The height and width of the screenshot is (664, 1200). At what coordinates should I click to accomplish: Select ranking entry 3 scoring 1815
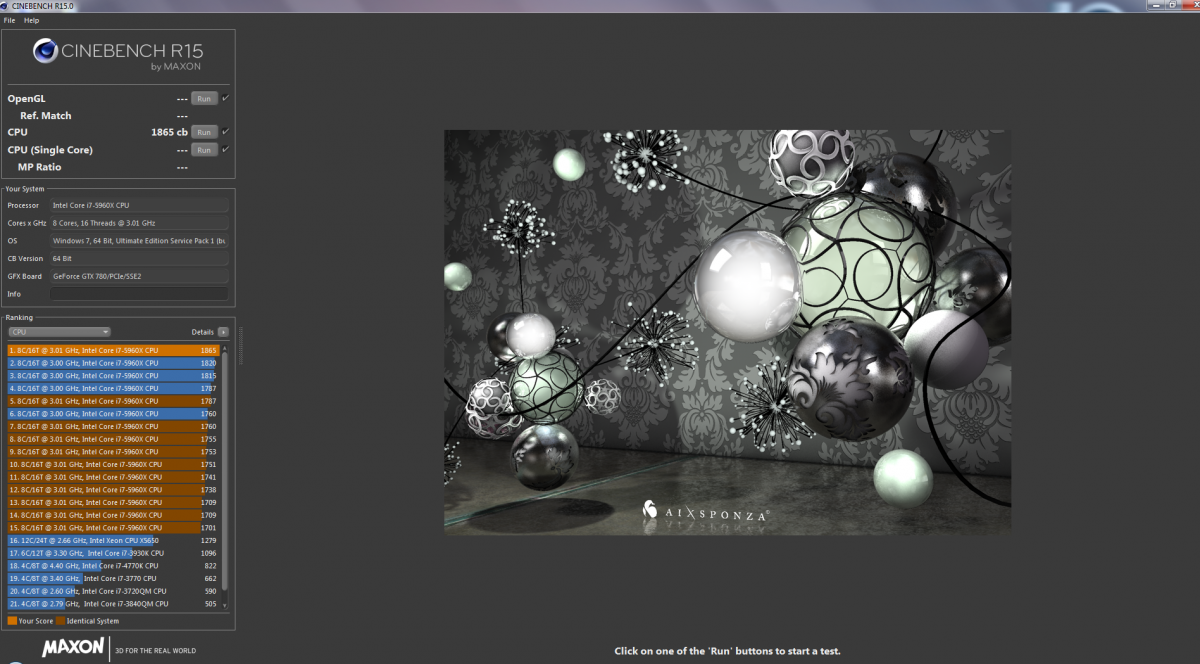tap(113, 376)
